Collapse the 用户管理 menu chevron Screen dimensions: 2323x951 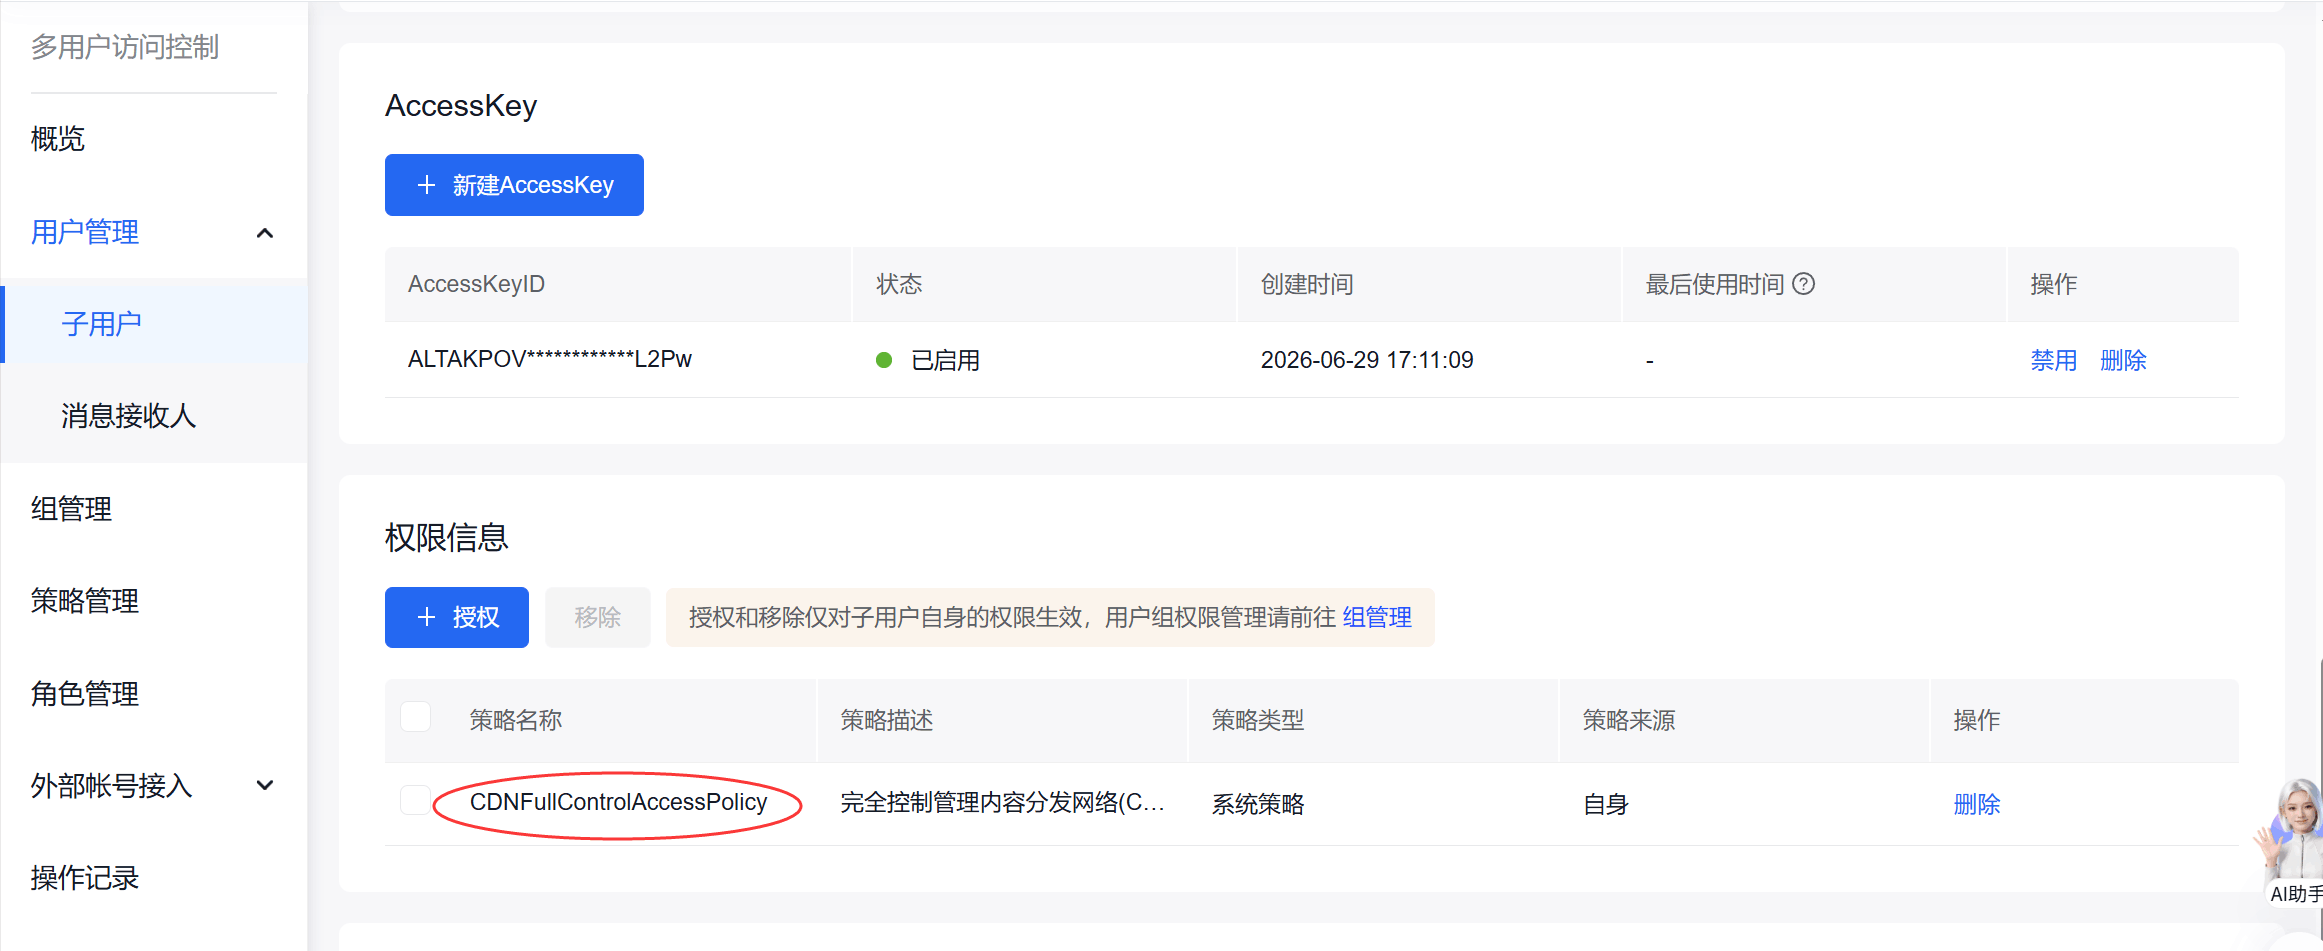(265, 233)
